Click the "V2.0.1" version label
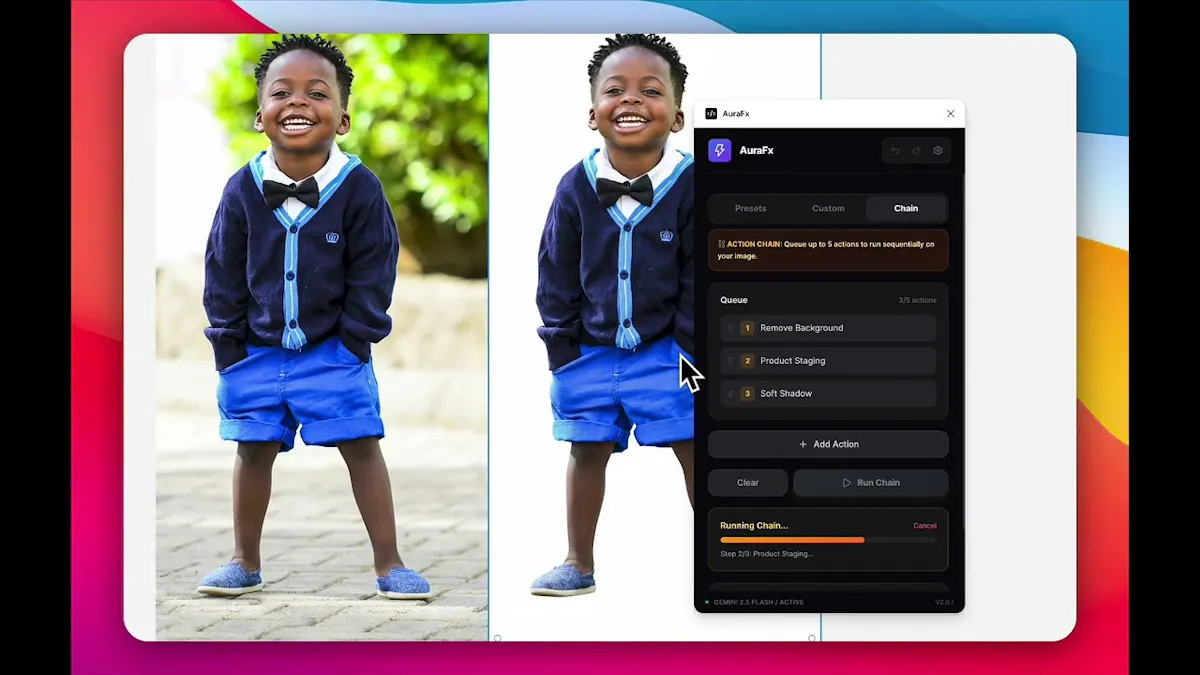The height and width of the screenshot is (675, 1200). click(945, 602)
